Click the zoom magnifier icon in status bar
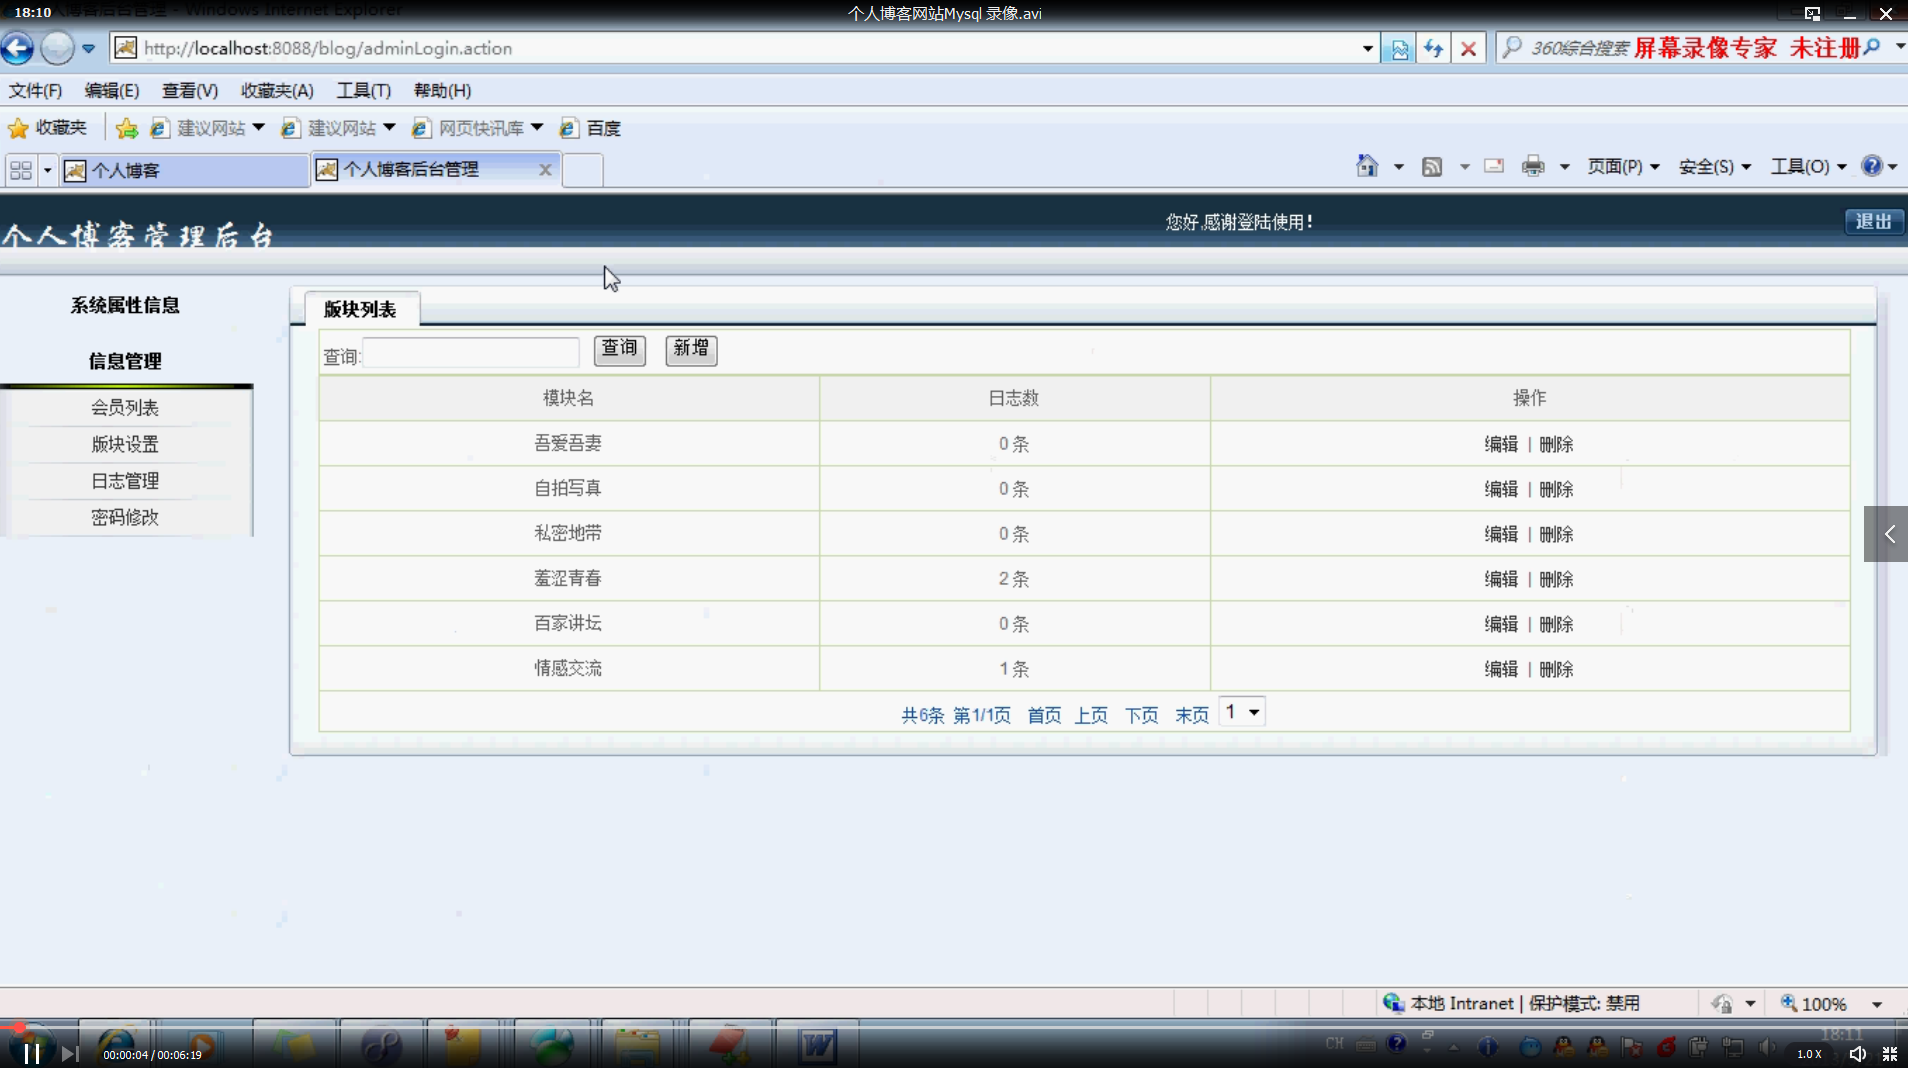Screen dimensions: 1908x1068 (x=1789, y=1003)
